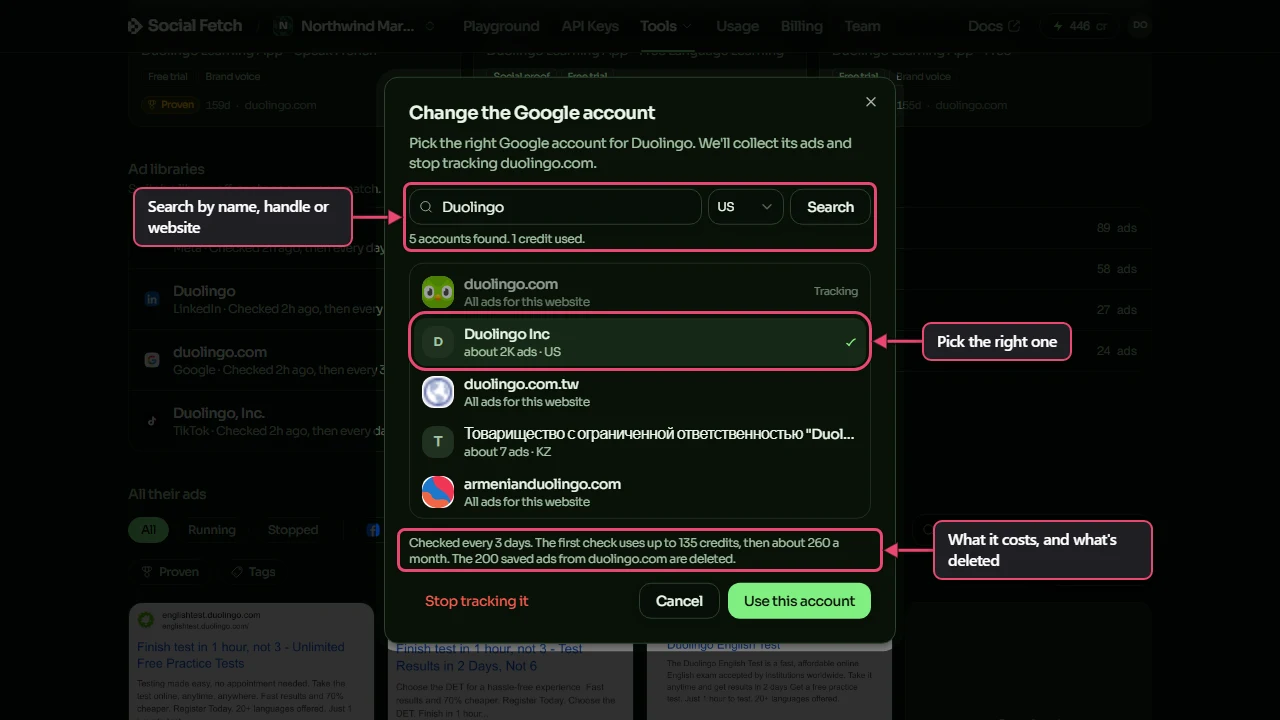Expand the Tools menu
This screenshot has width=1280, height=720.
point(666,26)
